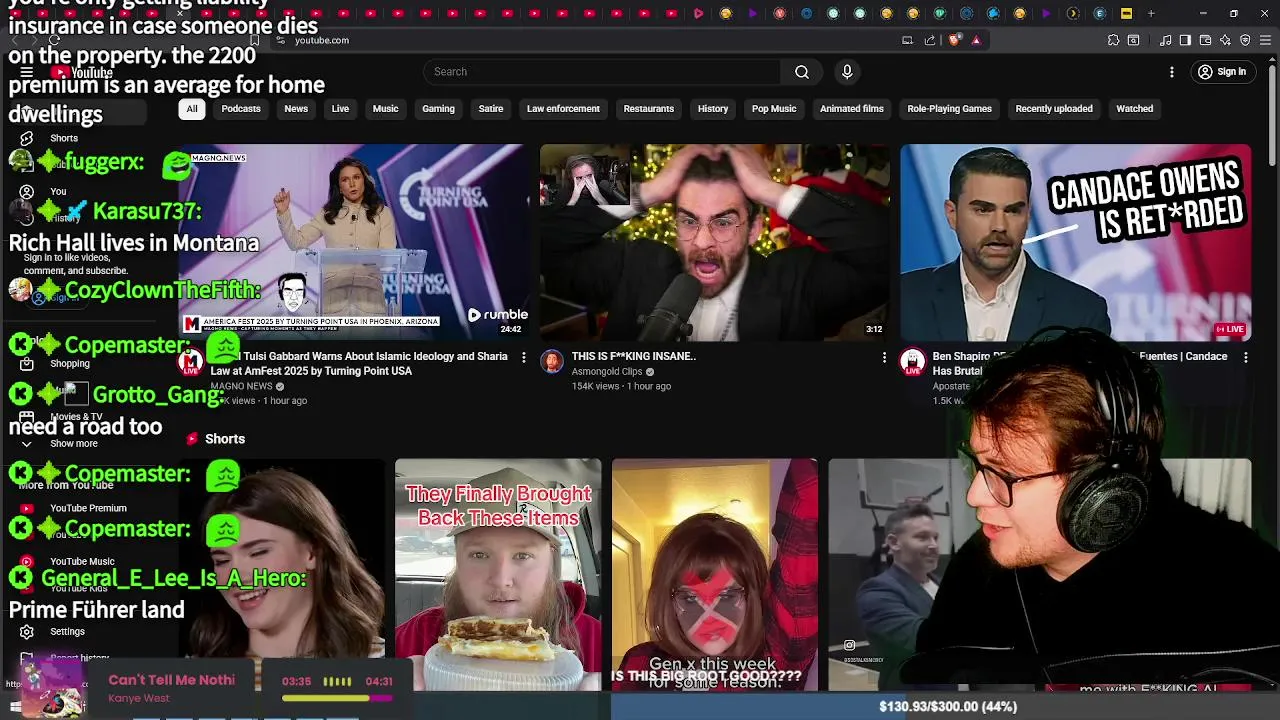Select the Satire filter chip

coord(491,109)
